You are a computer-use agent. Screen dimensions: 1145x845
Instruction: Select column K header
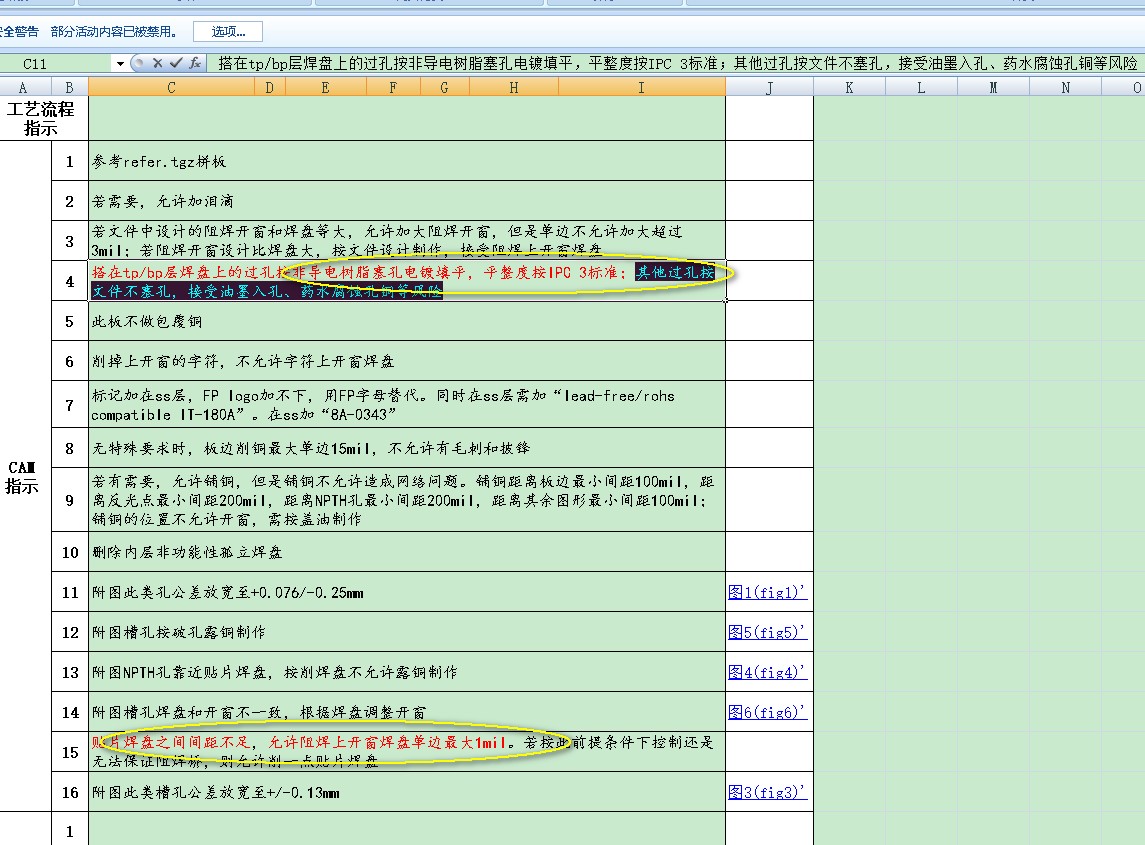coord(849,88)
